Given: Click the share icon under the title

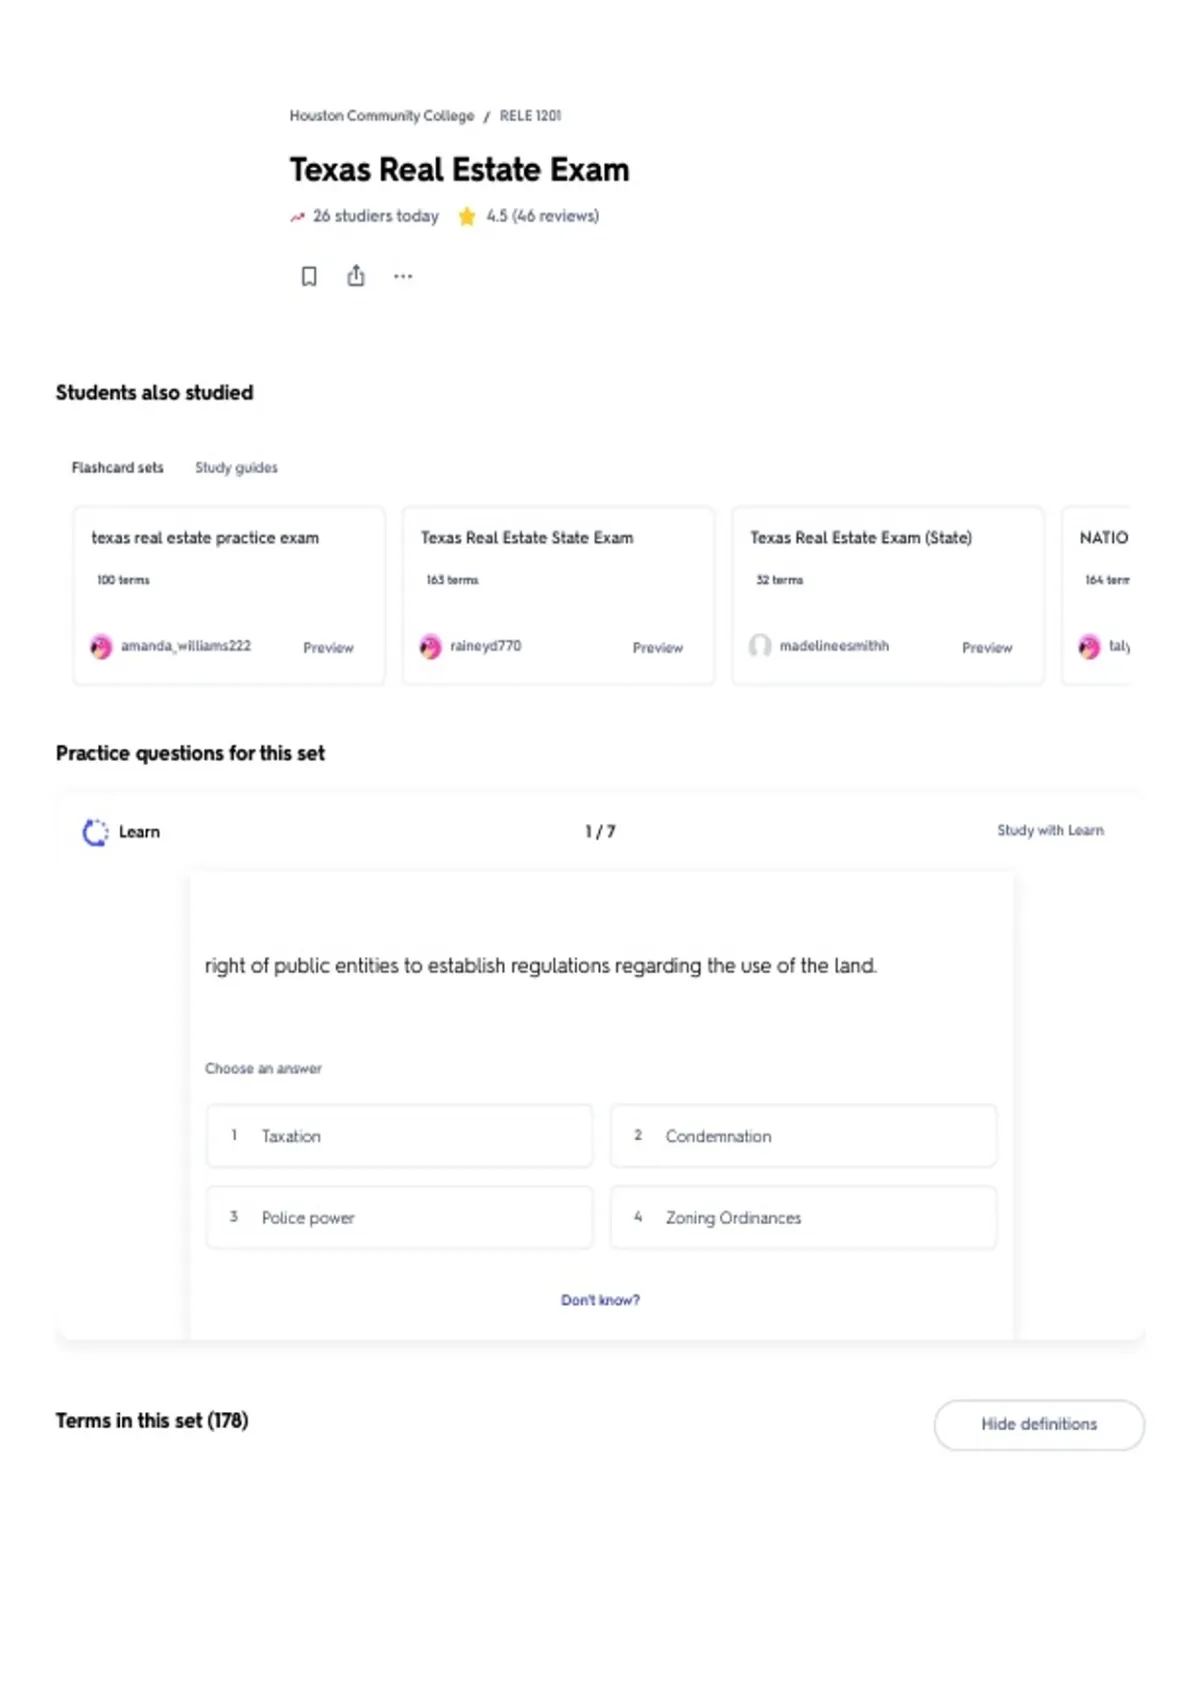Looking at the screenshot, I should click(356, 275).
